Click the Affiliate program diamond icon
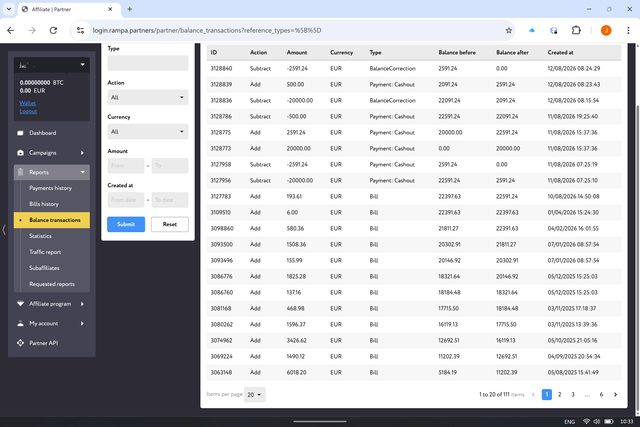Viewport: 640px width, 427px height. click(20, 304)
